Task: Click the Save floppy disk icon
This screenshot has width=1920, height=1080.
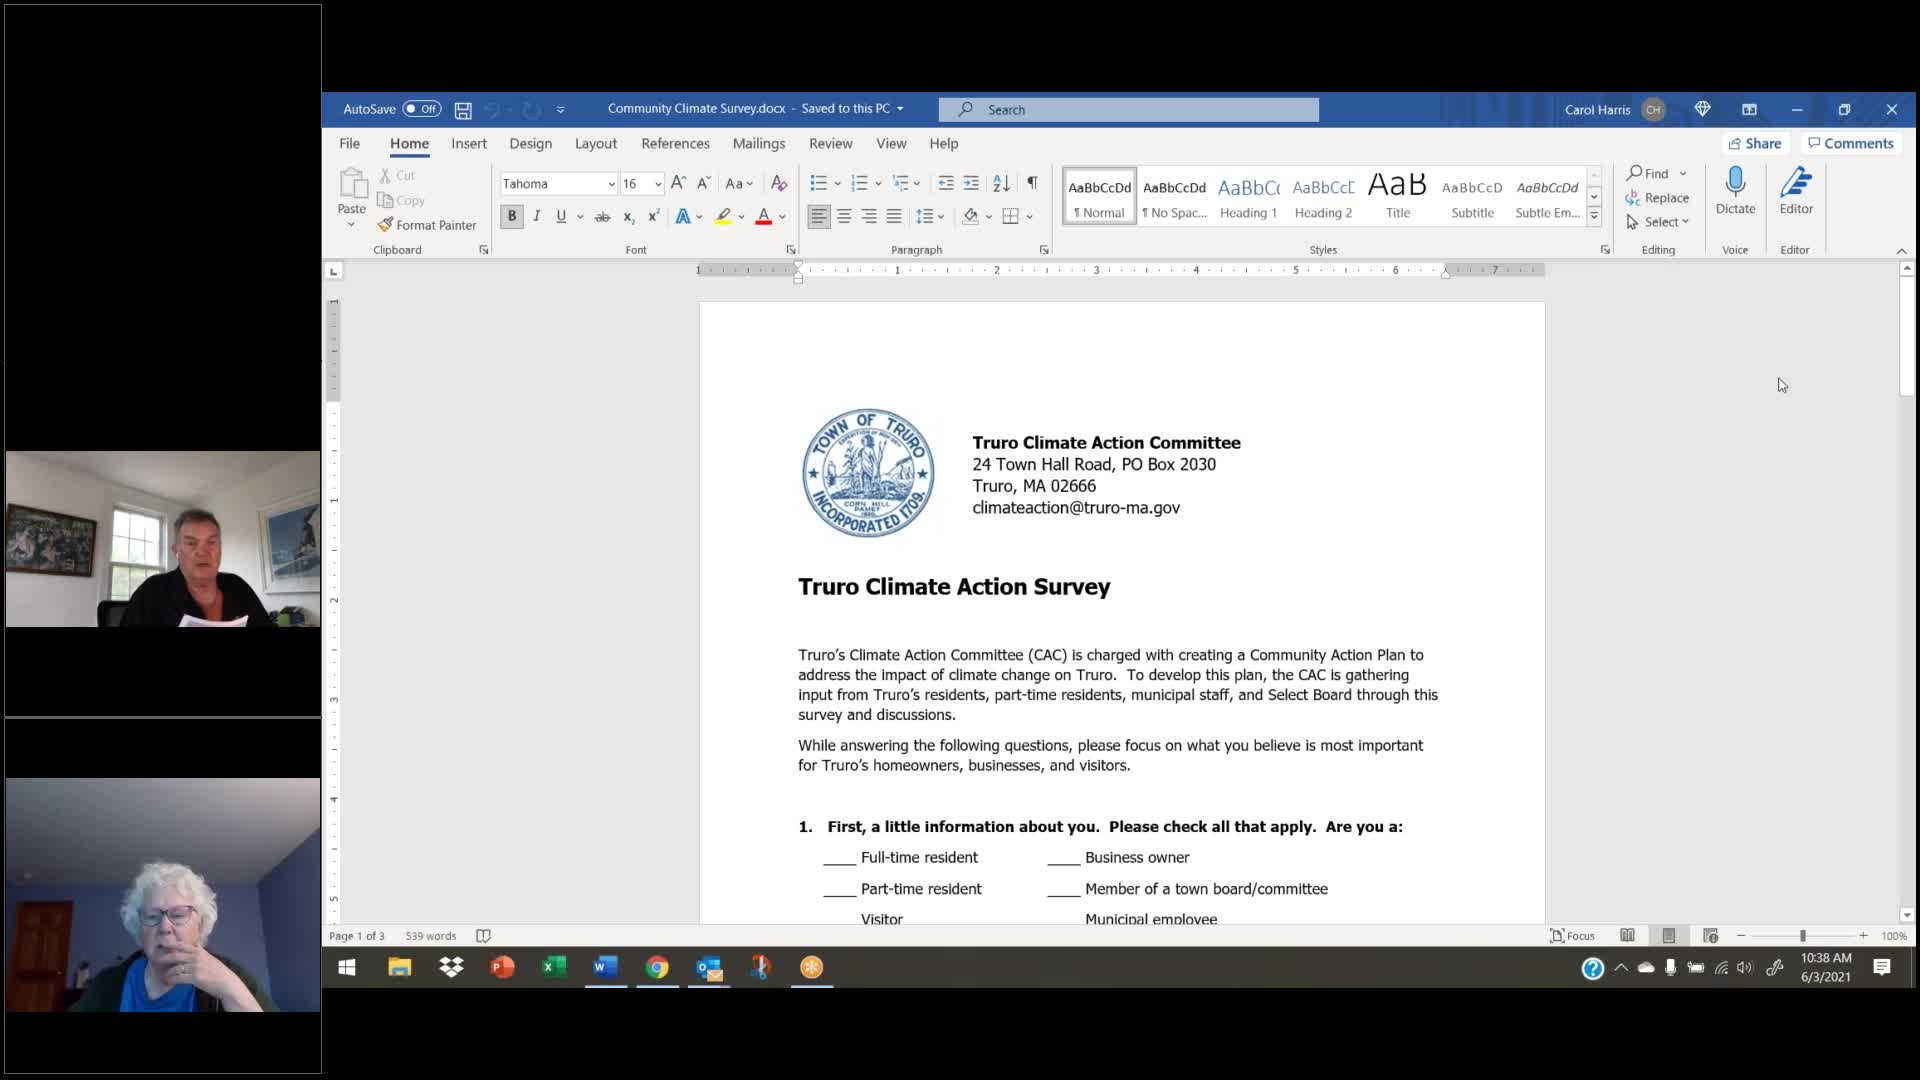Action: coord(463,110)
